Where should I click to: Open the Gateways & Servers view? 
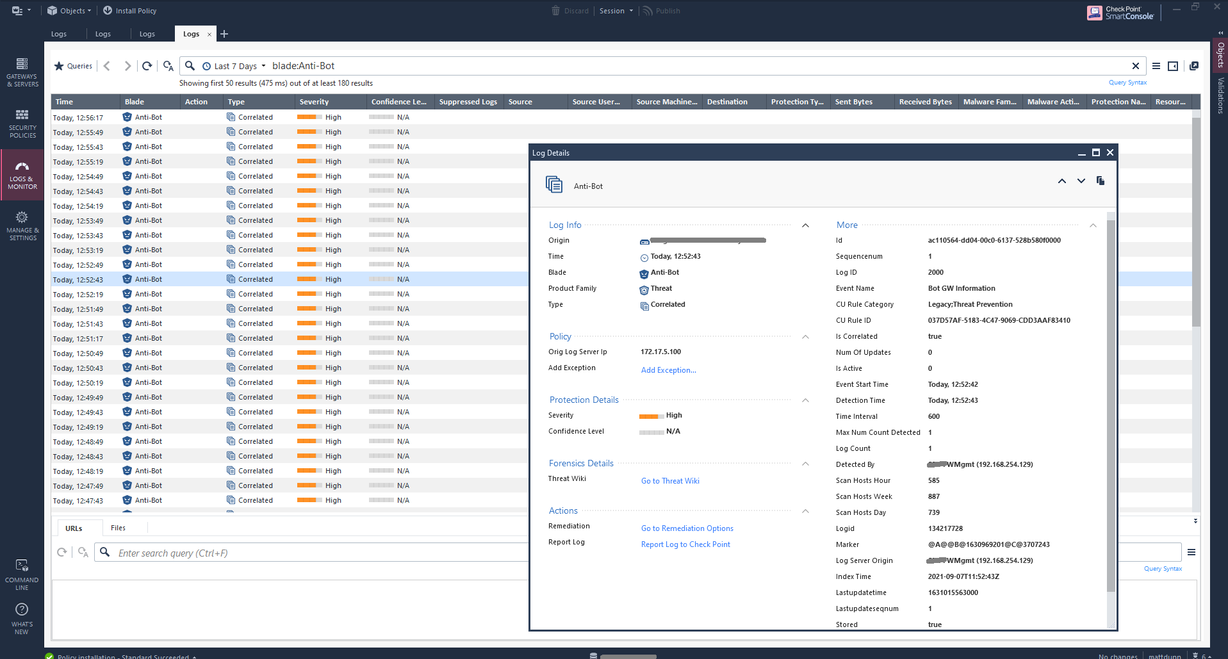(x=23, y=70)
